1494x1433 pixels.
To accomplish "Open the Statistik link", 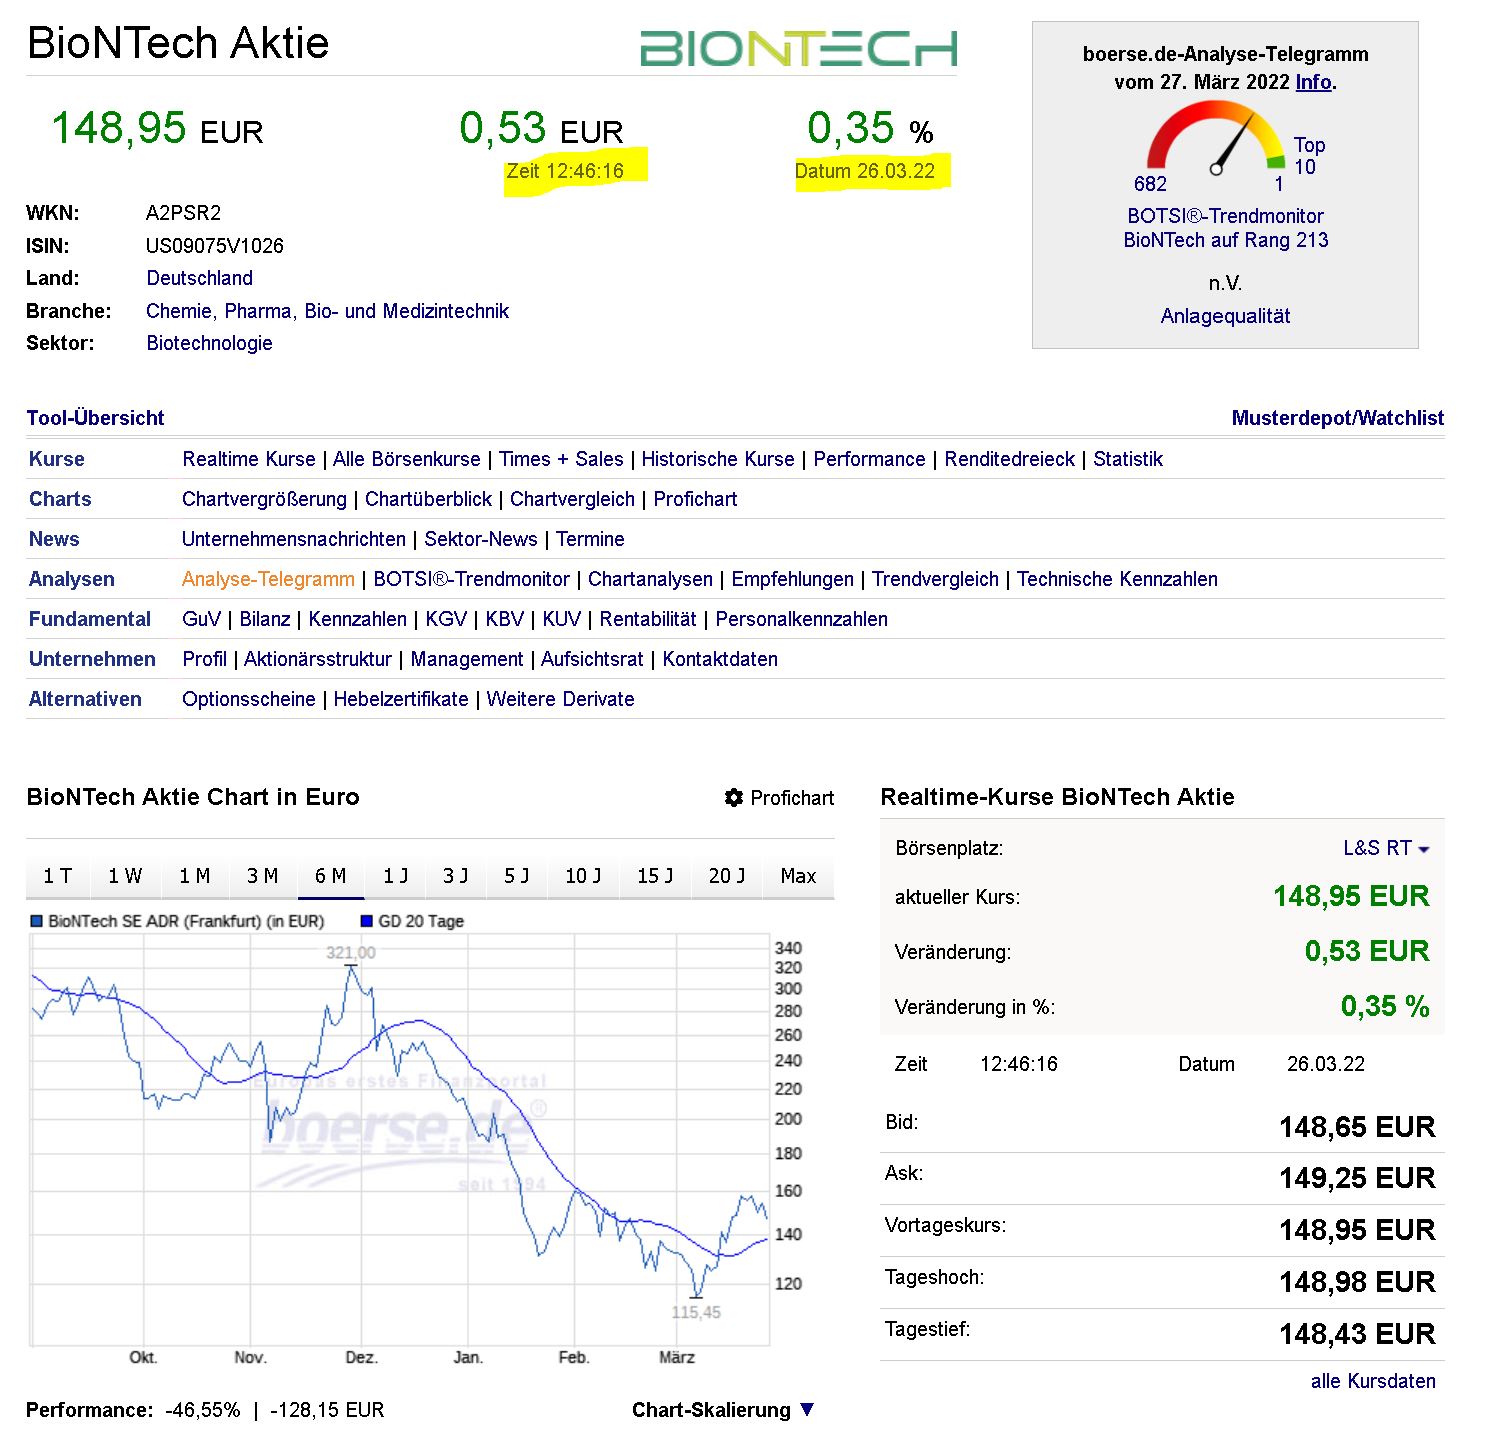I will [1127, 459].
